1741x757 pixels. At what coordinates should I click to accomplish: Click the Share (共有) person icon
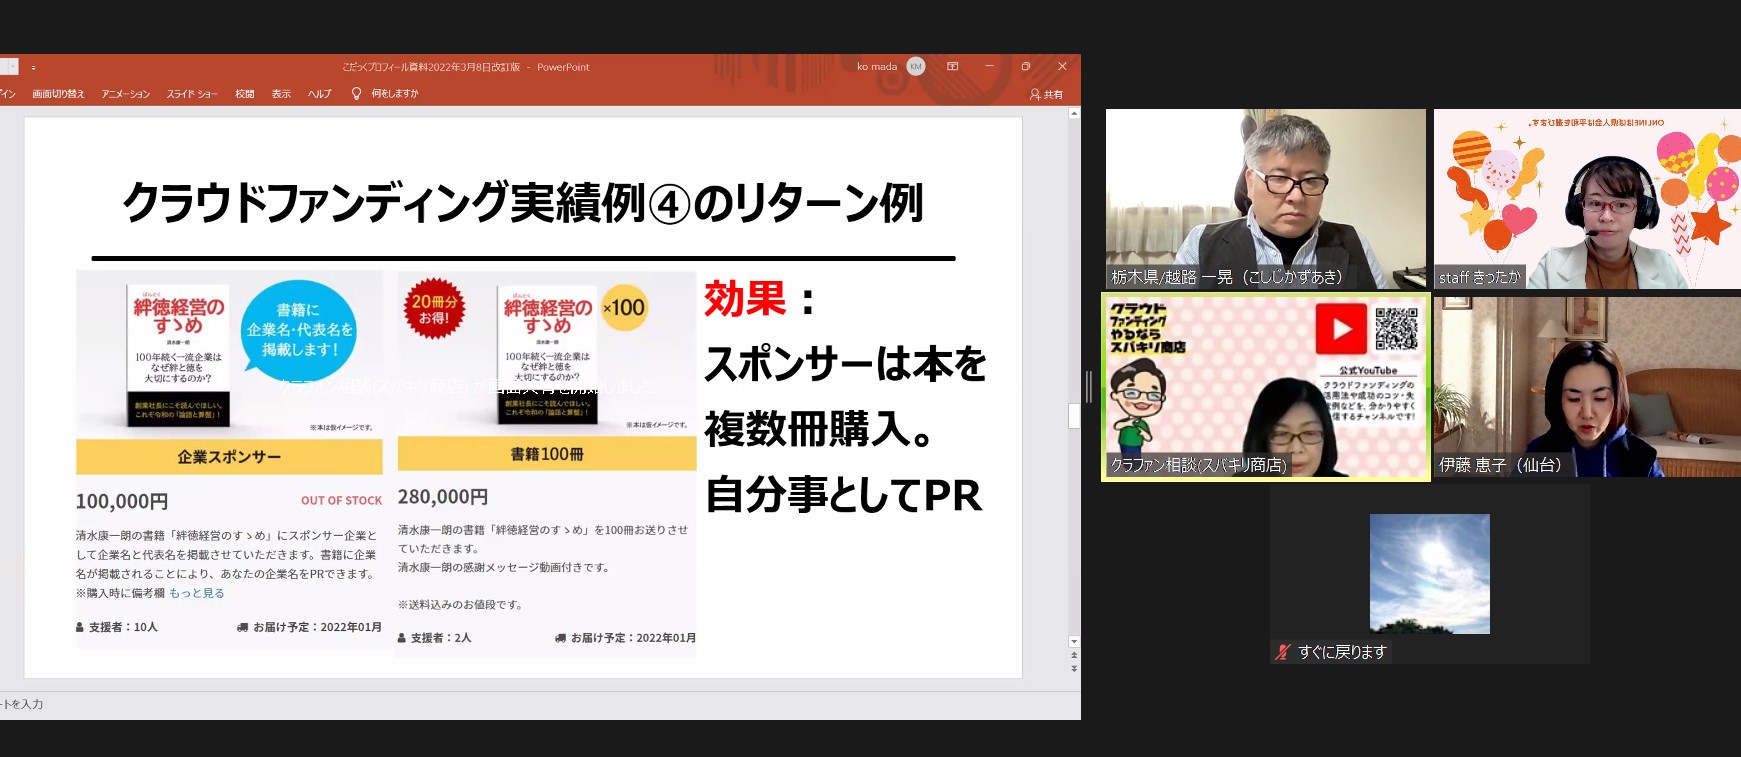1035,94
